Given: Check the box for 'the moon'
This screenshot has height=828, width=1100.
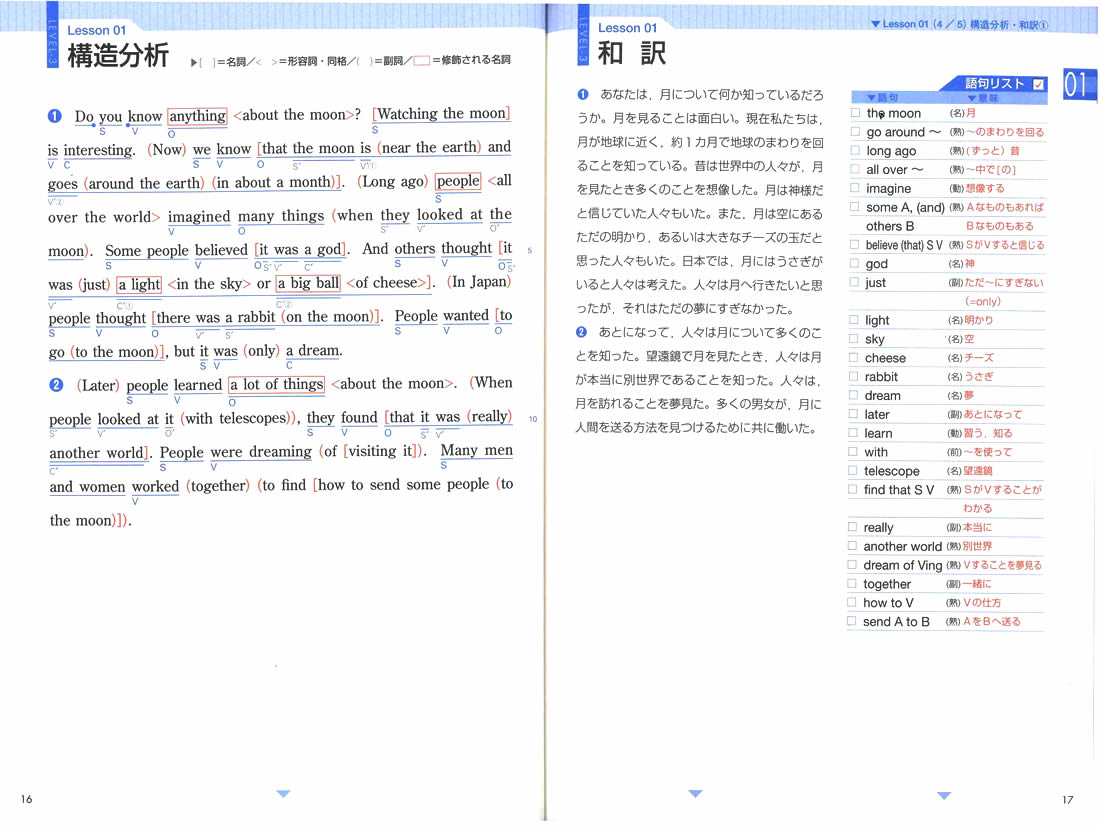Looking at the screenshot, I should point(855,112).
